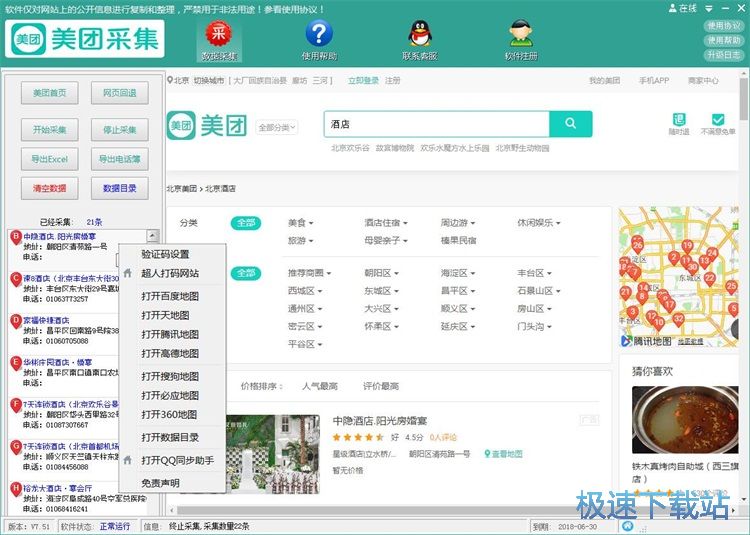Screen dimensions: 750x535
Task: Select 验证码设置 in context menu
Action: pos(165,254)
